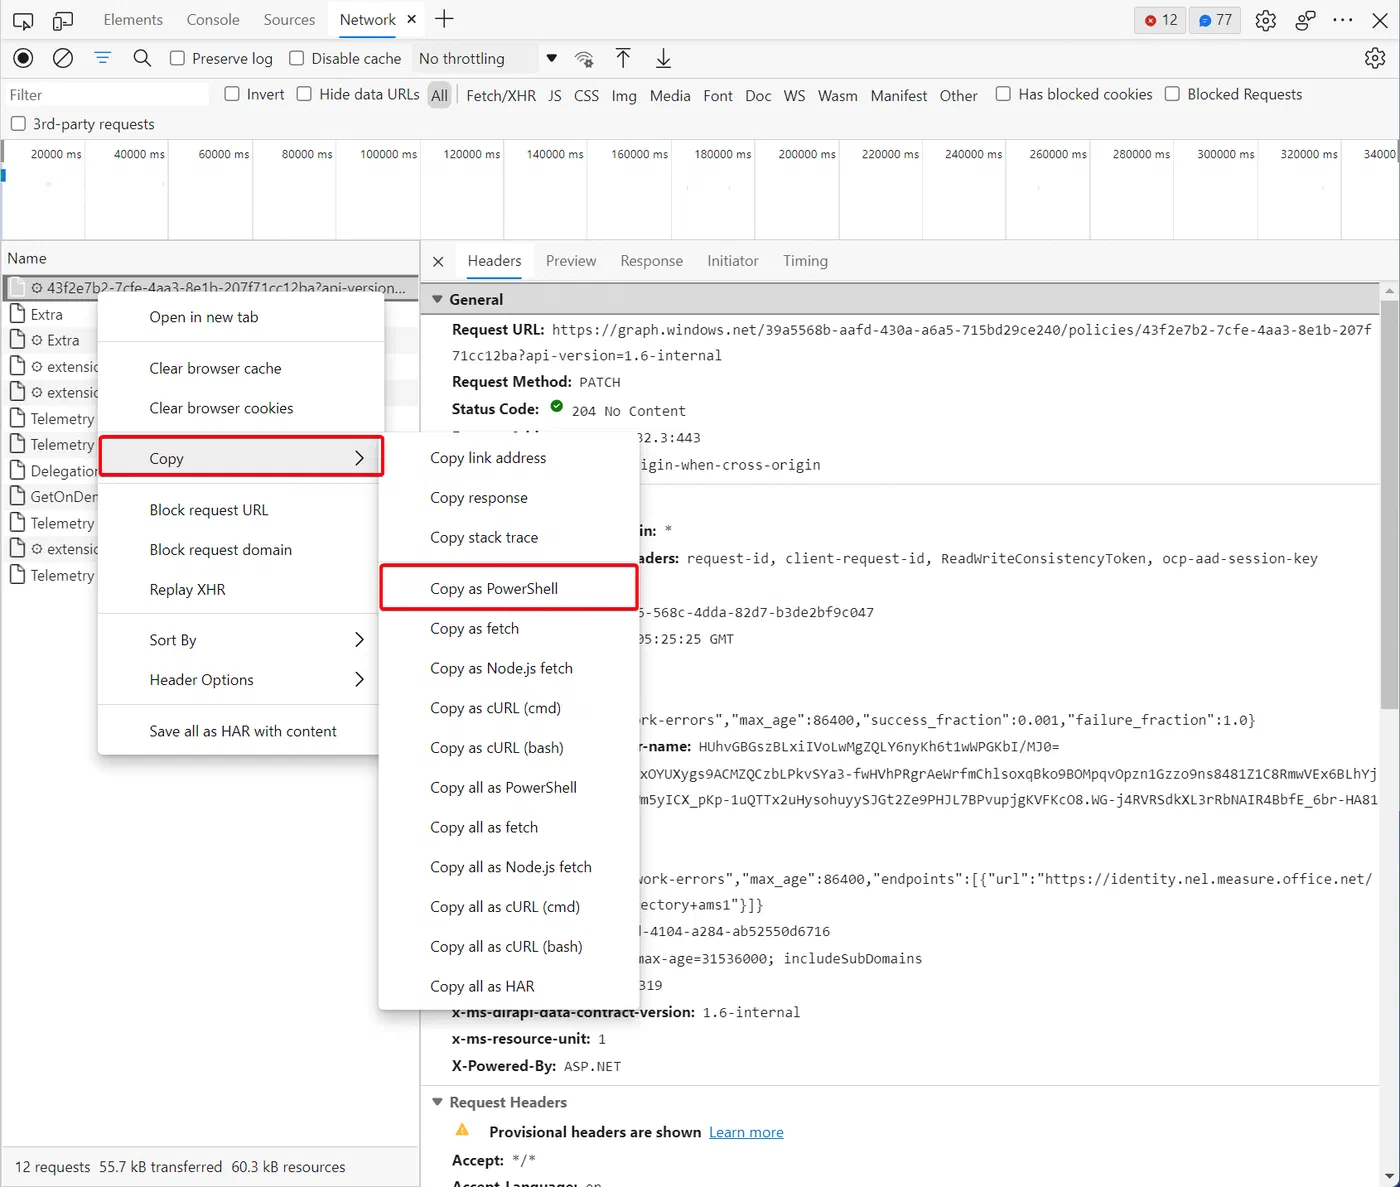Open Network panel settings gear
Viewport: 1400px width, 1187px height.
[1375, 58]
